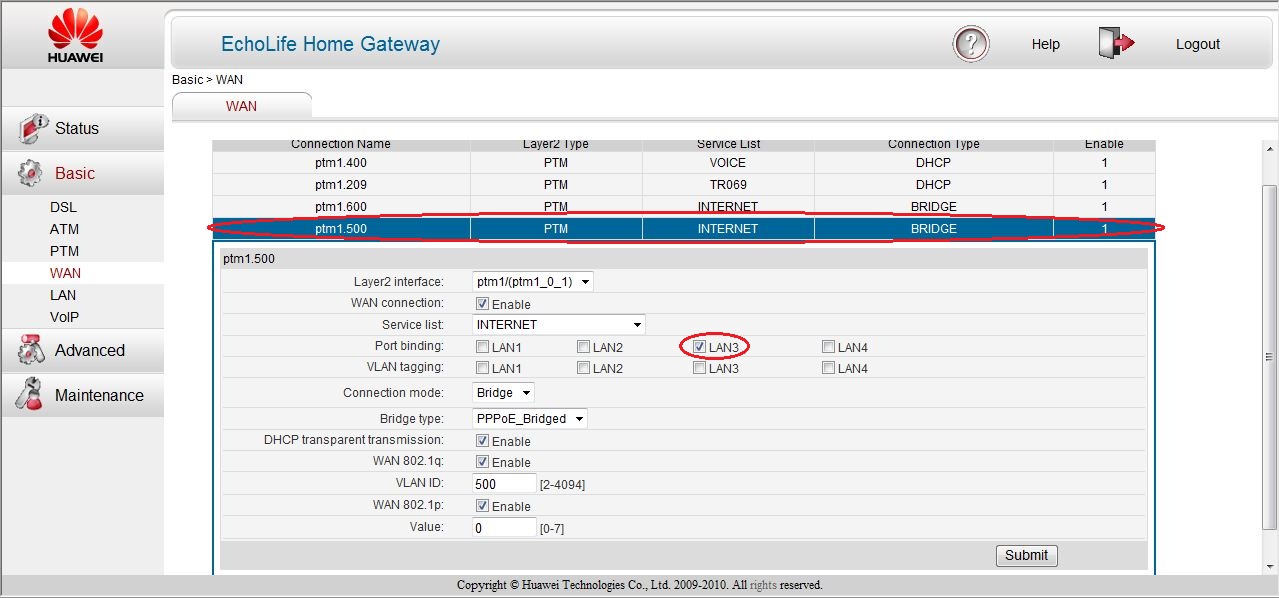
Task: Select the ptm1.400 connection row
Action: (x=340, y=162)
